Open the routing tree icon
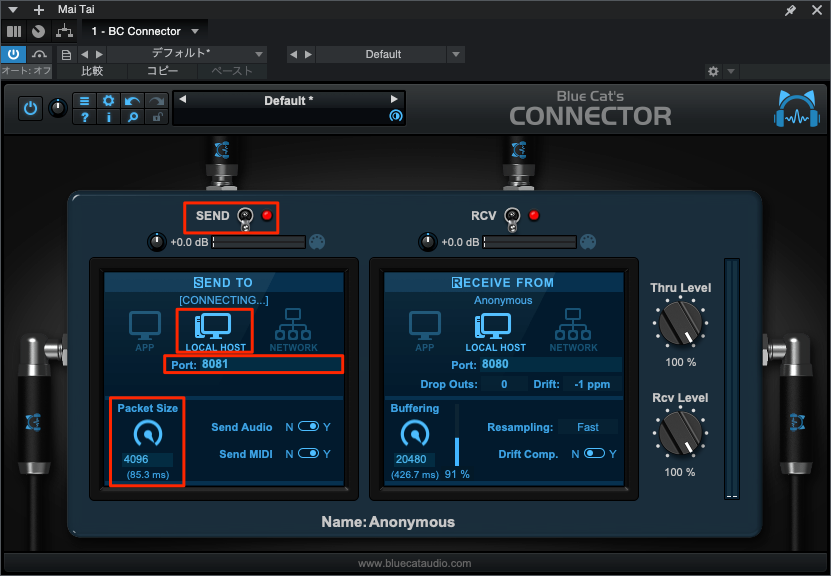Screen dimensions: 831x576 pyautogui.click(x=64, y=31)
